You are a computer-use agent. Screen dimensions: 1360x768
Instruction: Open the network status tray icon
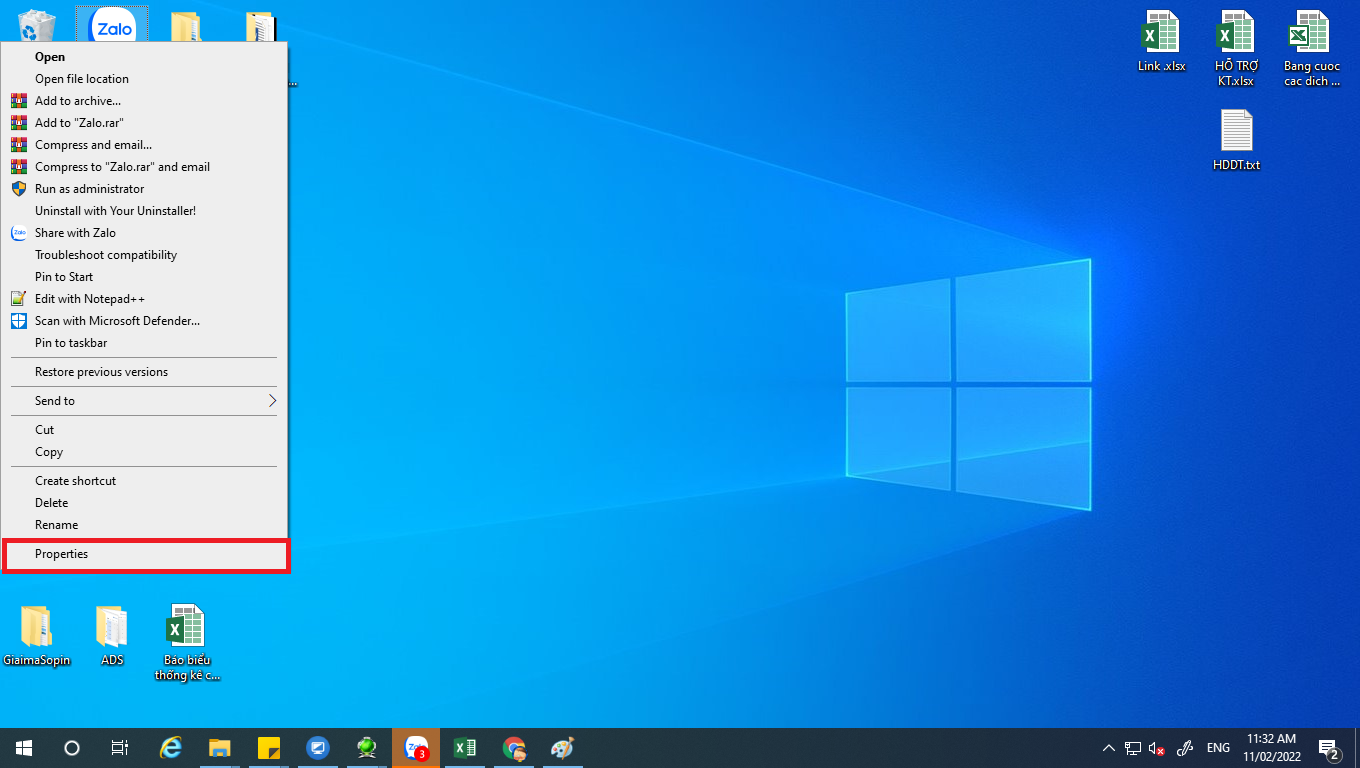(1133, 748)
